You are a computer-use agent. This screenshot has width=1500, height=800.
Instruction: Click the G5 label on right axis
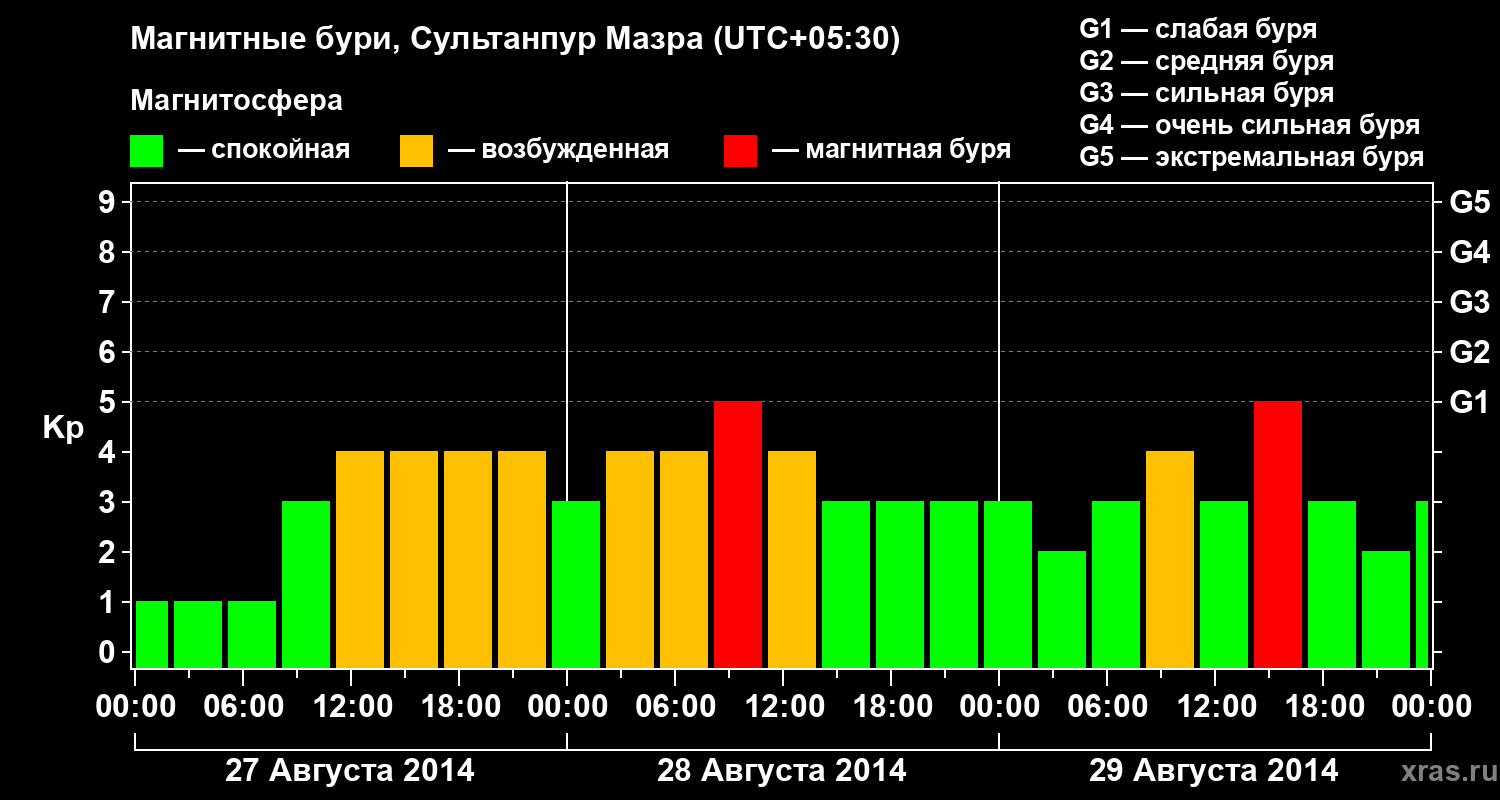1469,202
